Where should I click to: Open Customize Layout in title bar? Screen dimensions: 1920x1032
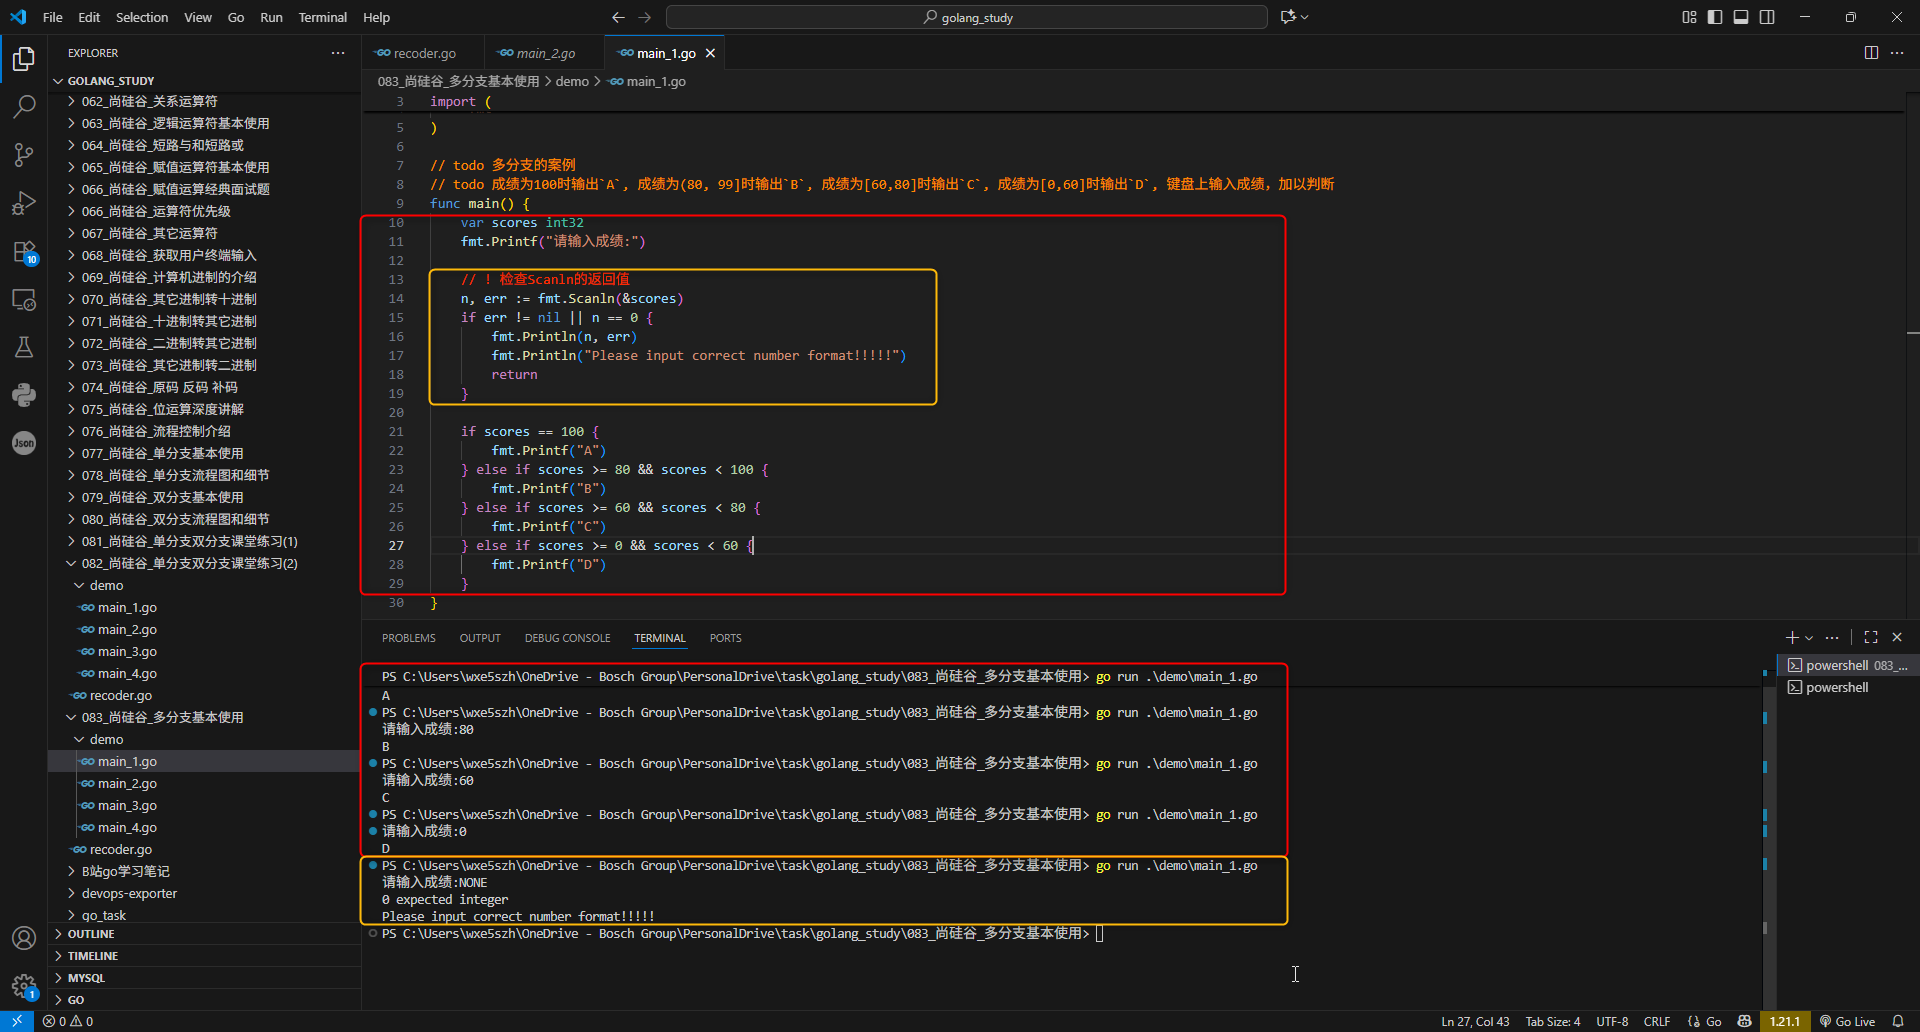pos(1689,17)
